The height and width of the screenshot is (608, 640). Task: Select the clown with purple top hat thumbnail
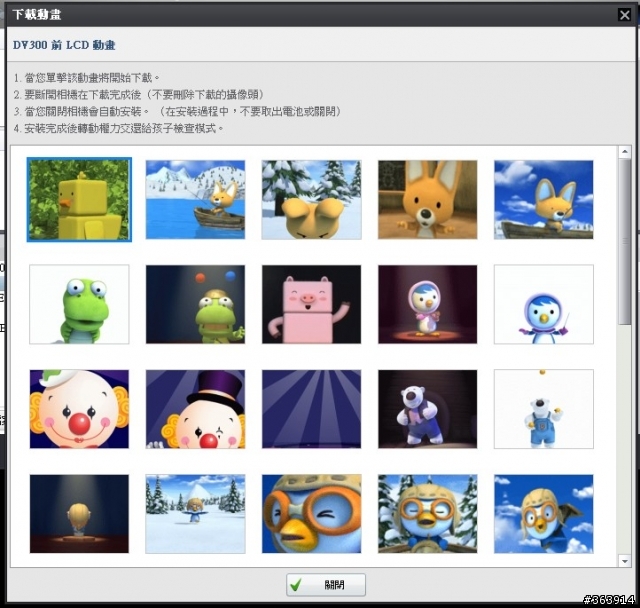pos(196,409)
